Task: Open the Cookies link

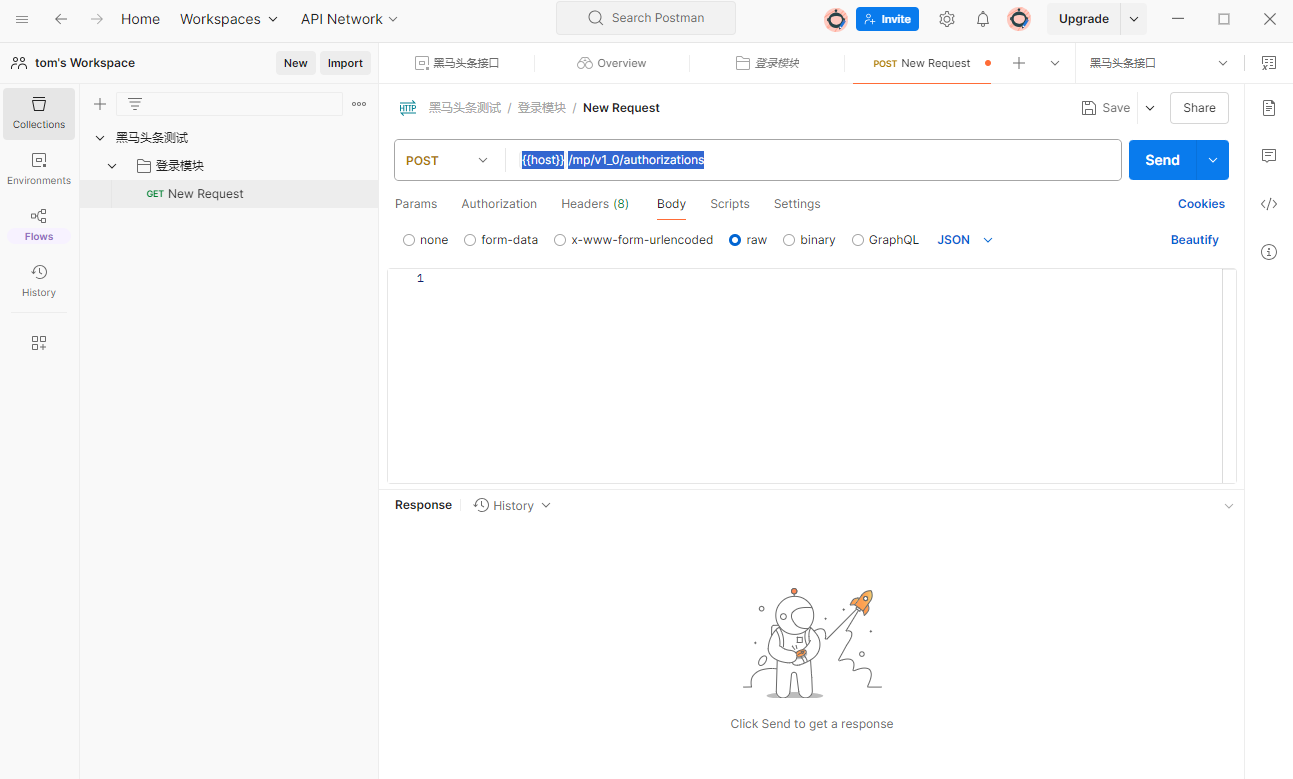Action: (x=1201, y=204)
